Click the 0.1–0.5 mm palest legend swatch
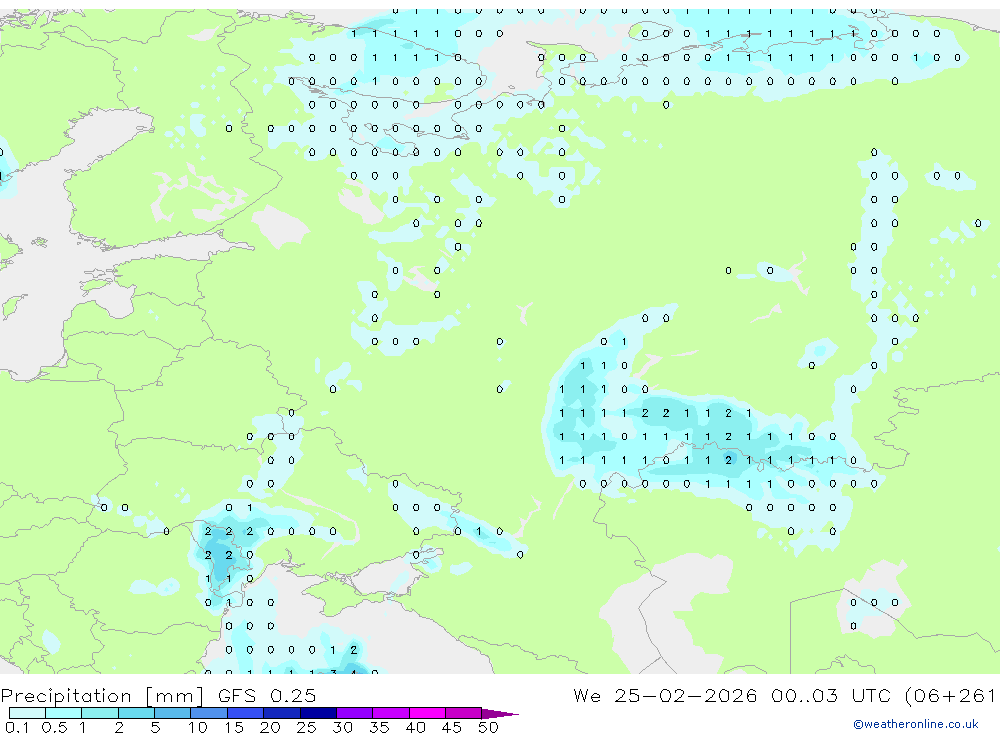Viewport: 1000px width, 733px height. click(x=27, y=713)
